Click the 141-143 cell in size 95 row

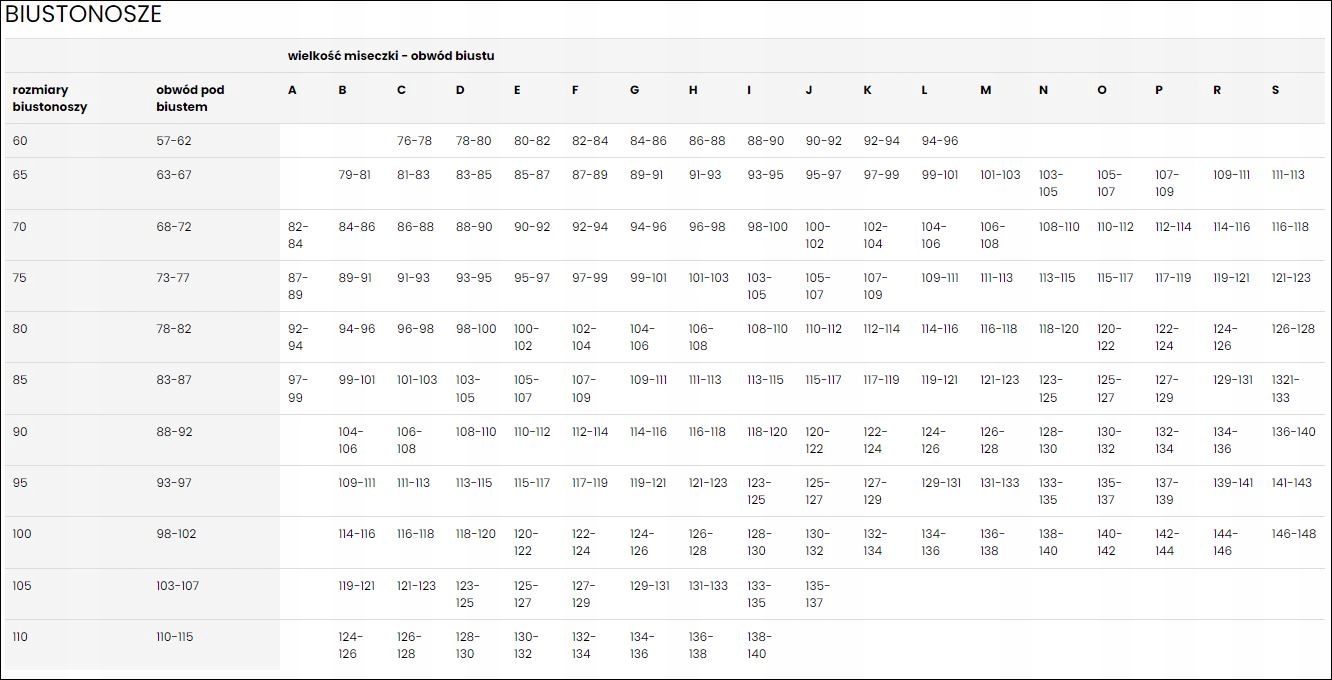pos(1291,483)
